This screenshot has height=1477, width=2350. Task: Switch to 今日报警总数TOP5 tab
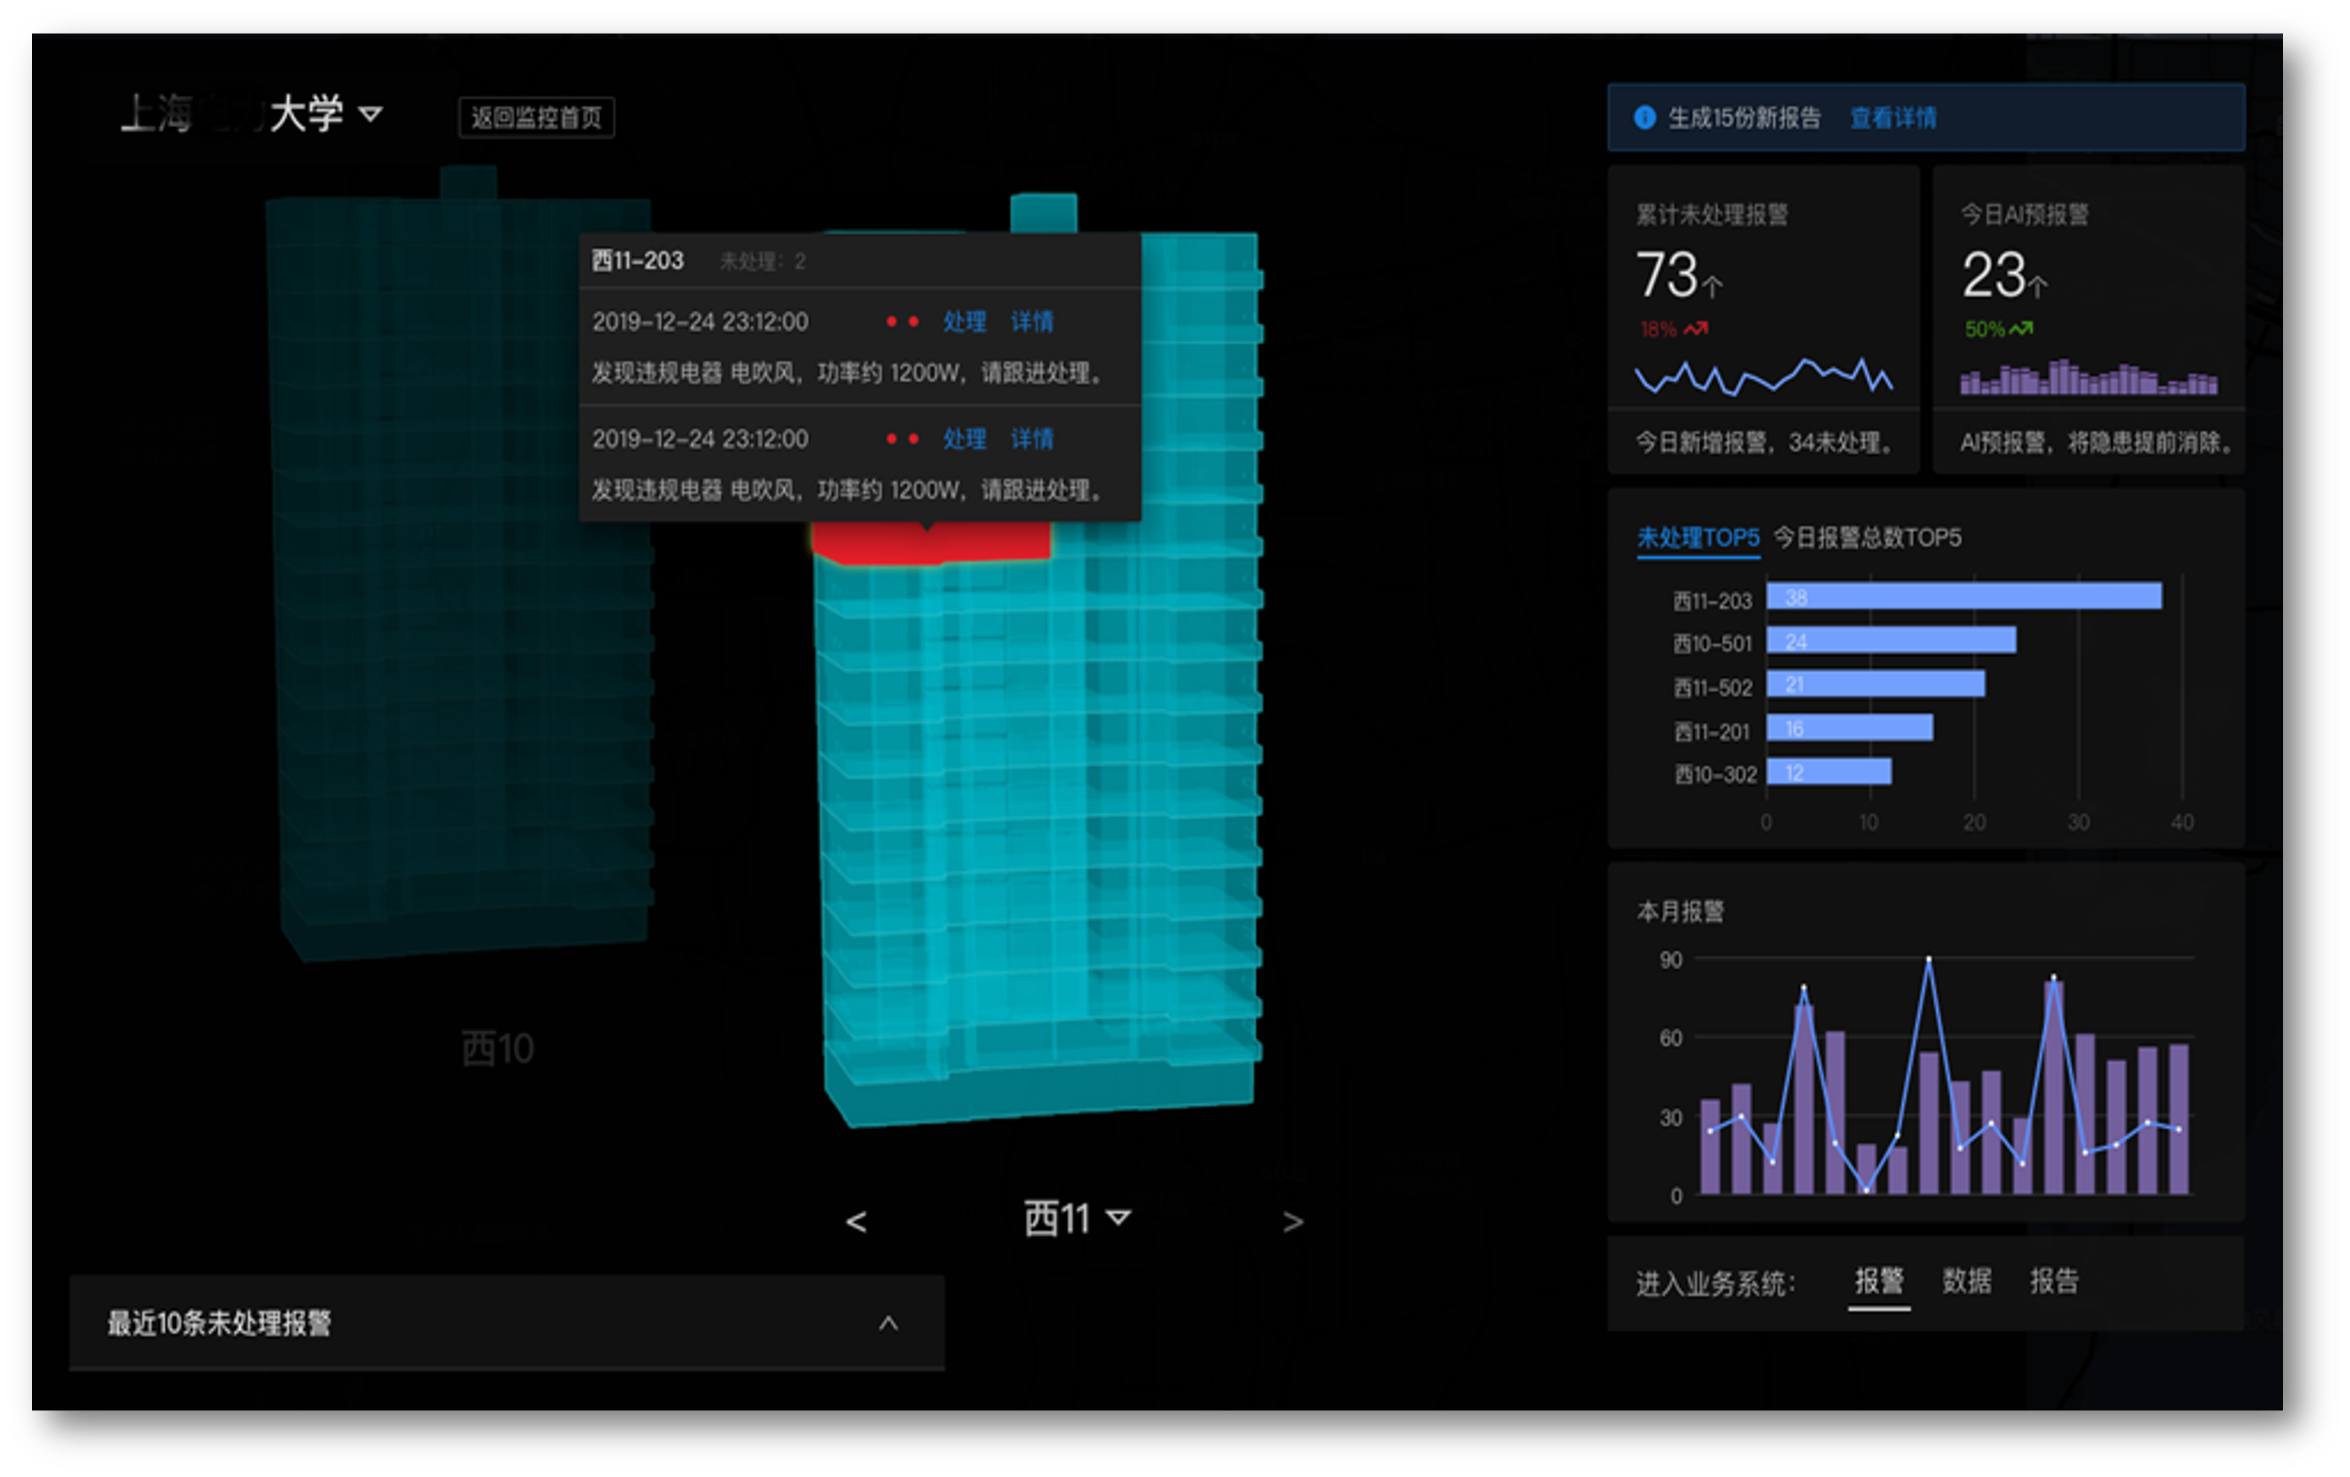(x=1867, y=538)
